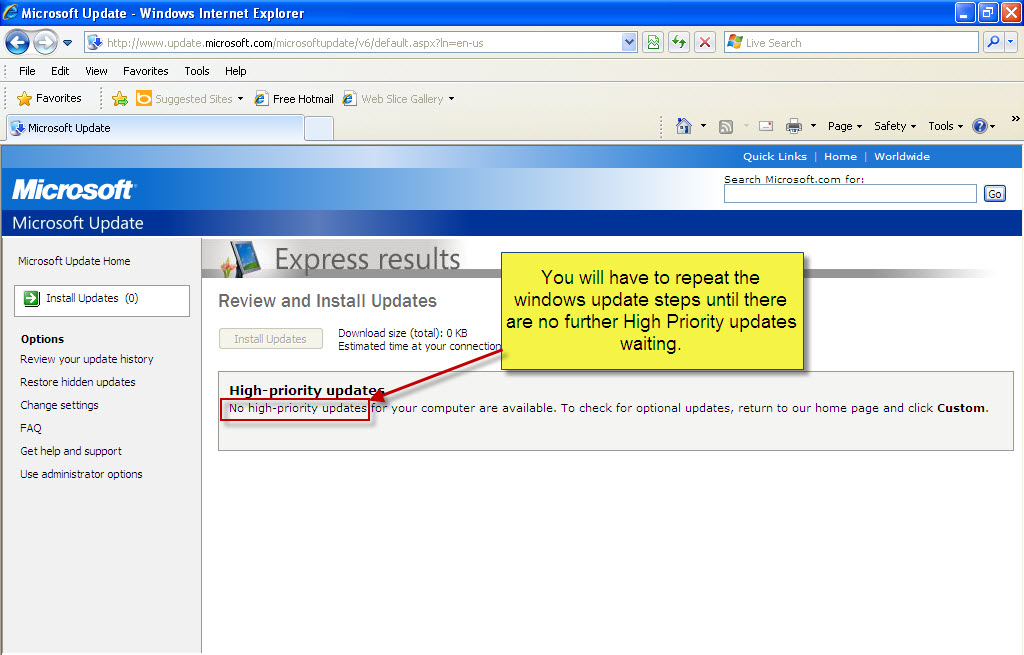Open the Use administrator options link
Screen dimensions: 1024x655
pos(81,474)
